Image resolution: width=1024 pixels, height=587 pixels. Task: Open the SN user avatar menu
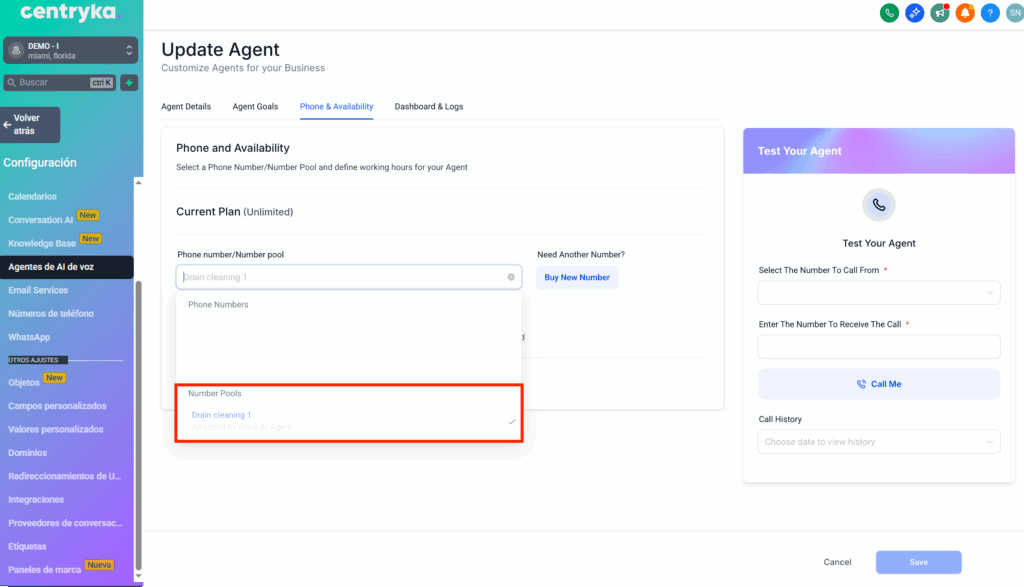pos(1014,13)
